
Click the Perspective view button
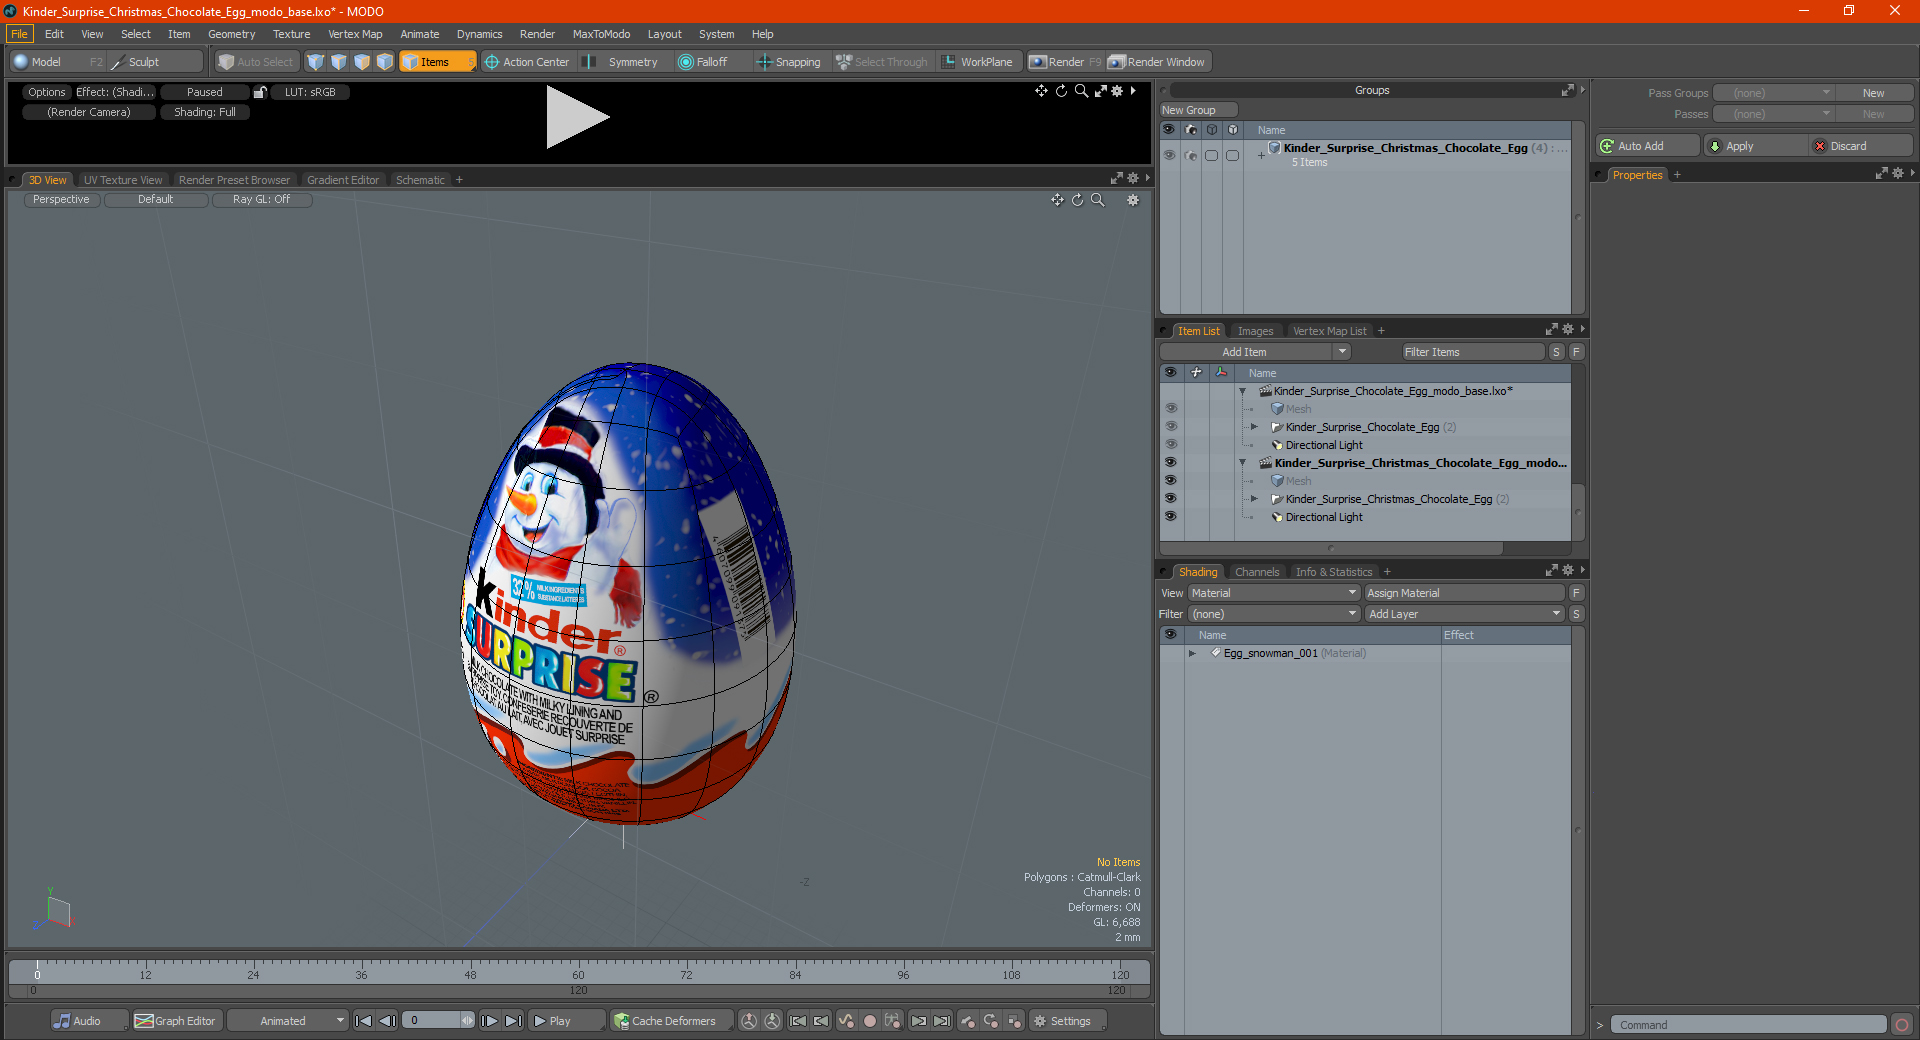point(61,200)
